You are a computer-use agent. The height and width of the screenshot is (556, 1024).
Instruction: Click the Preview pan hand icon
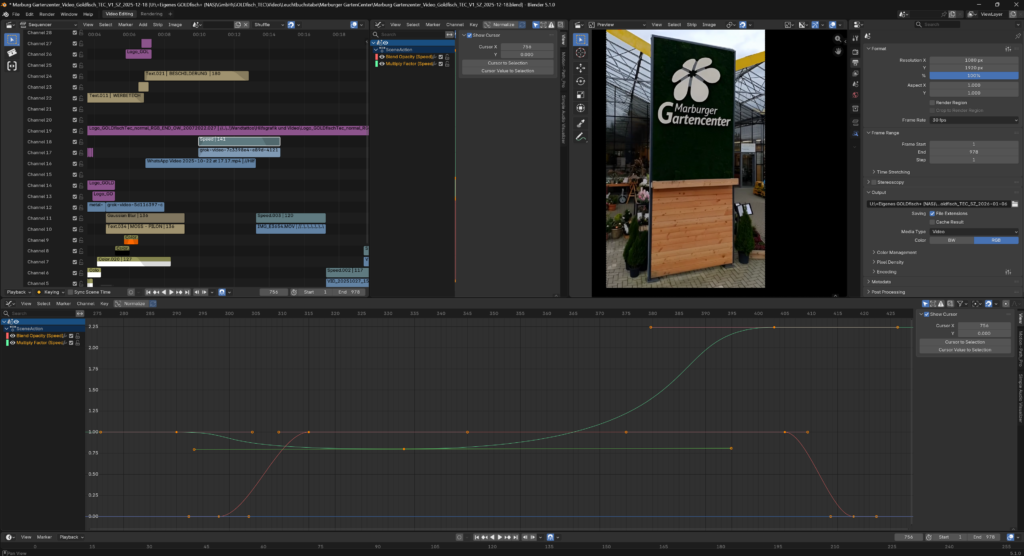point(838,51)
